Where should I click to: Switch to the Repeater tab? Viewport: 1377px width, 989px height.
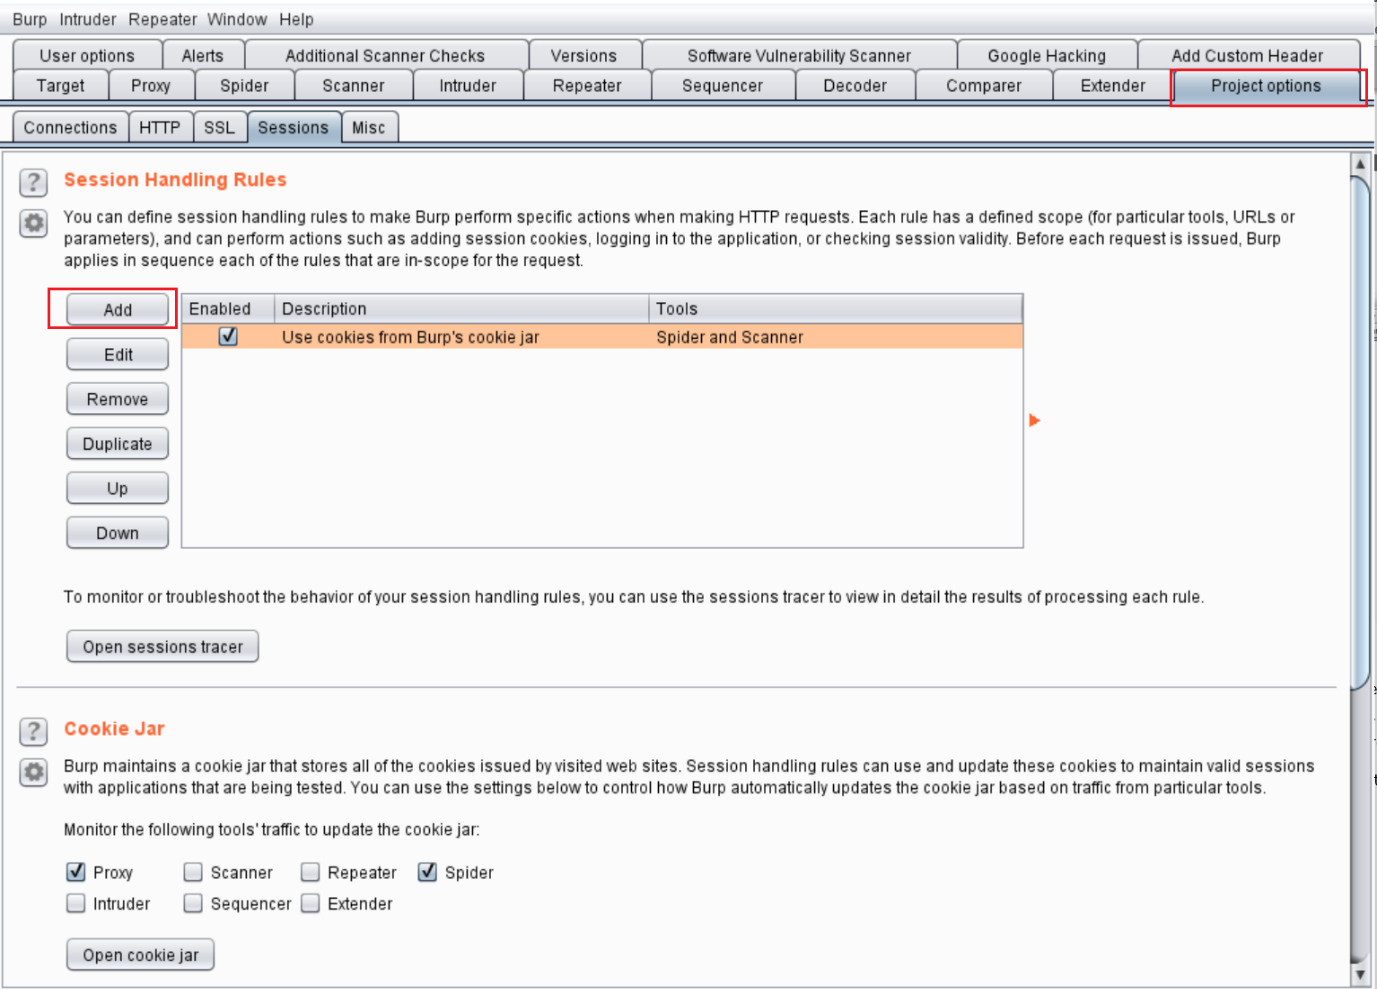click(587, 86)
